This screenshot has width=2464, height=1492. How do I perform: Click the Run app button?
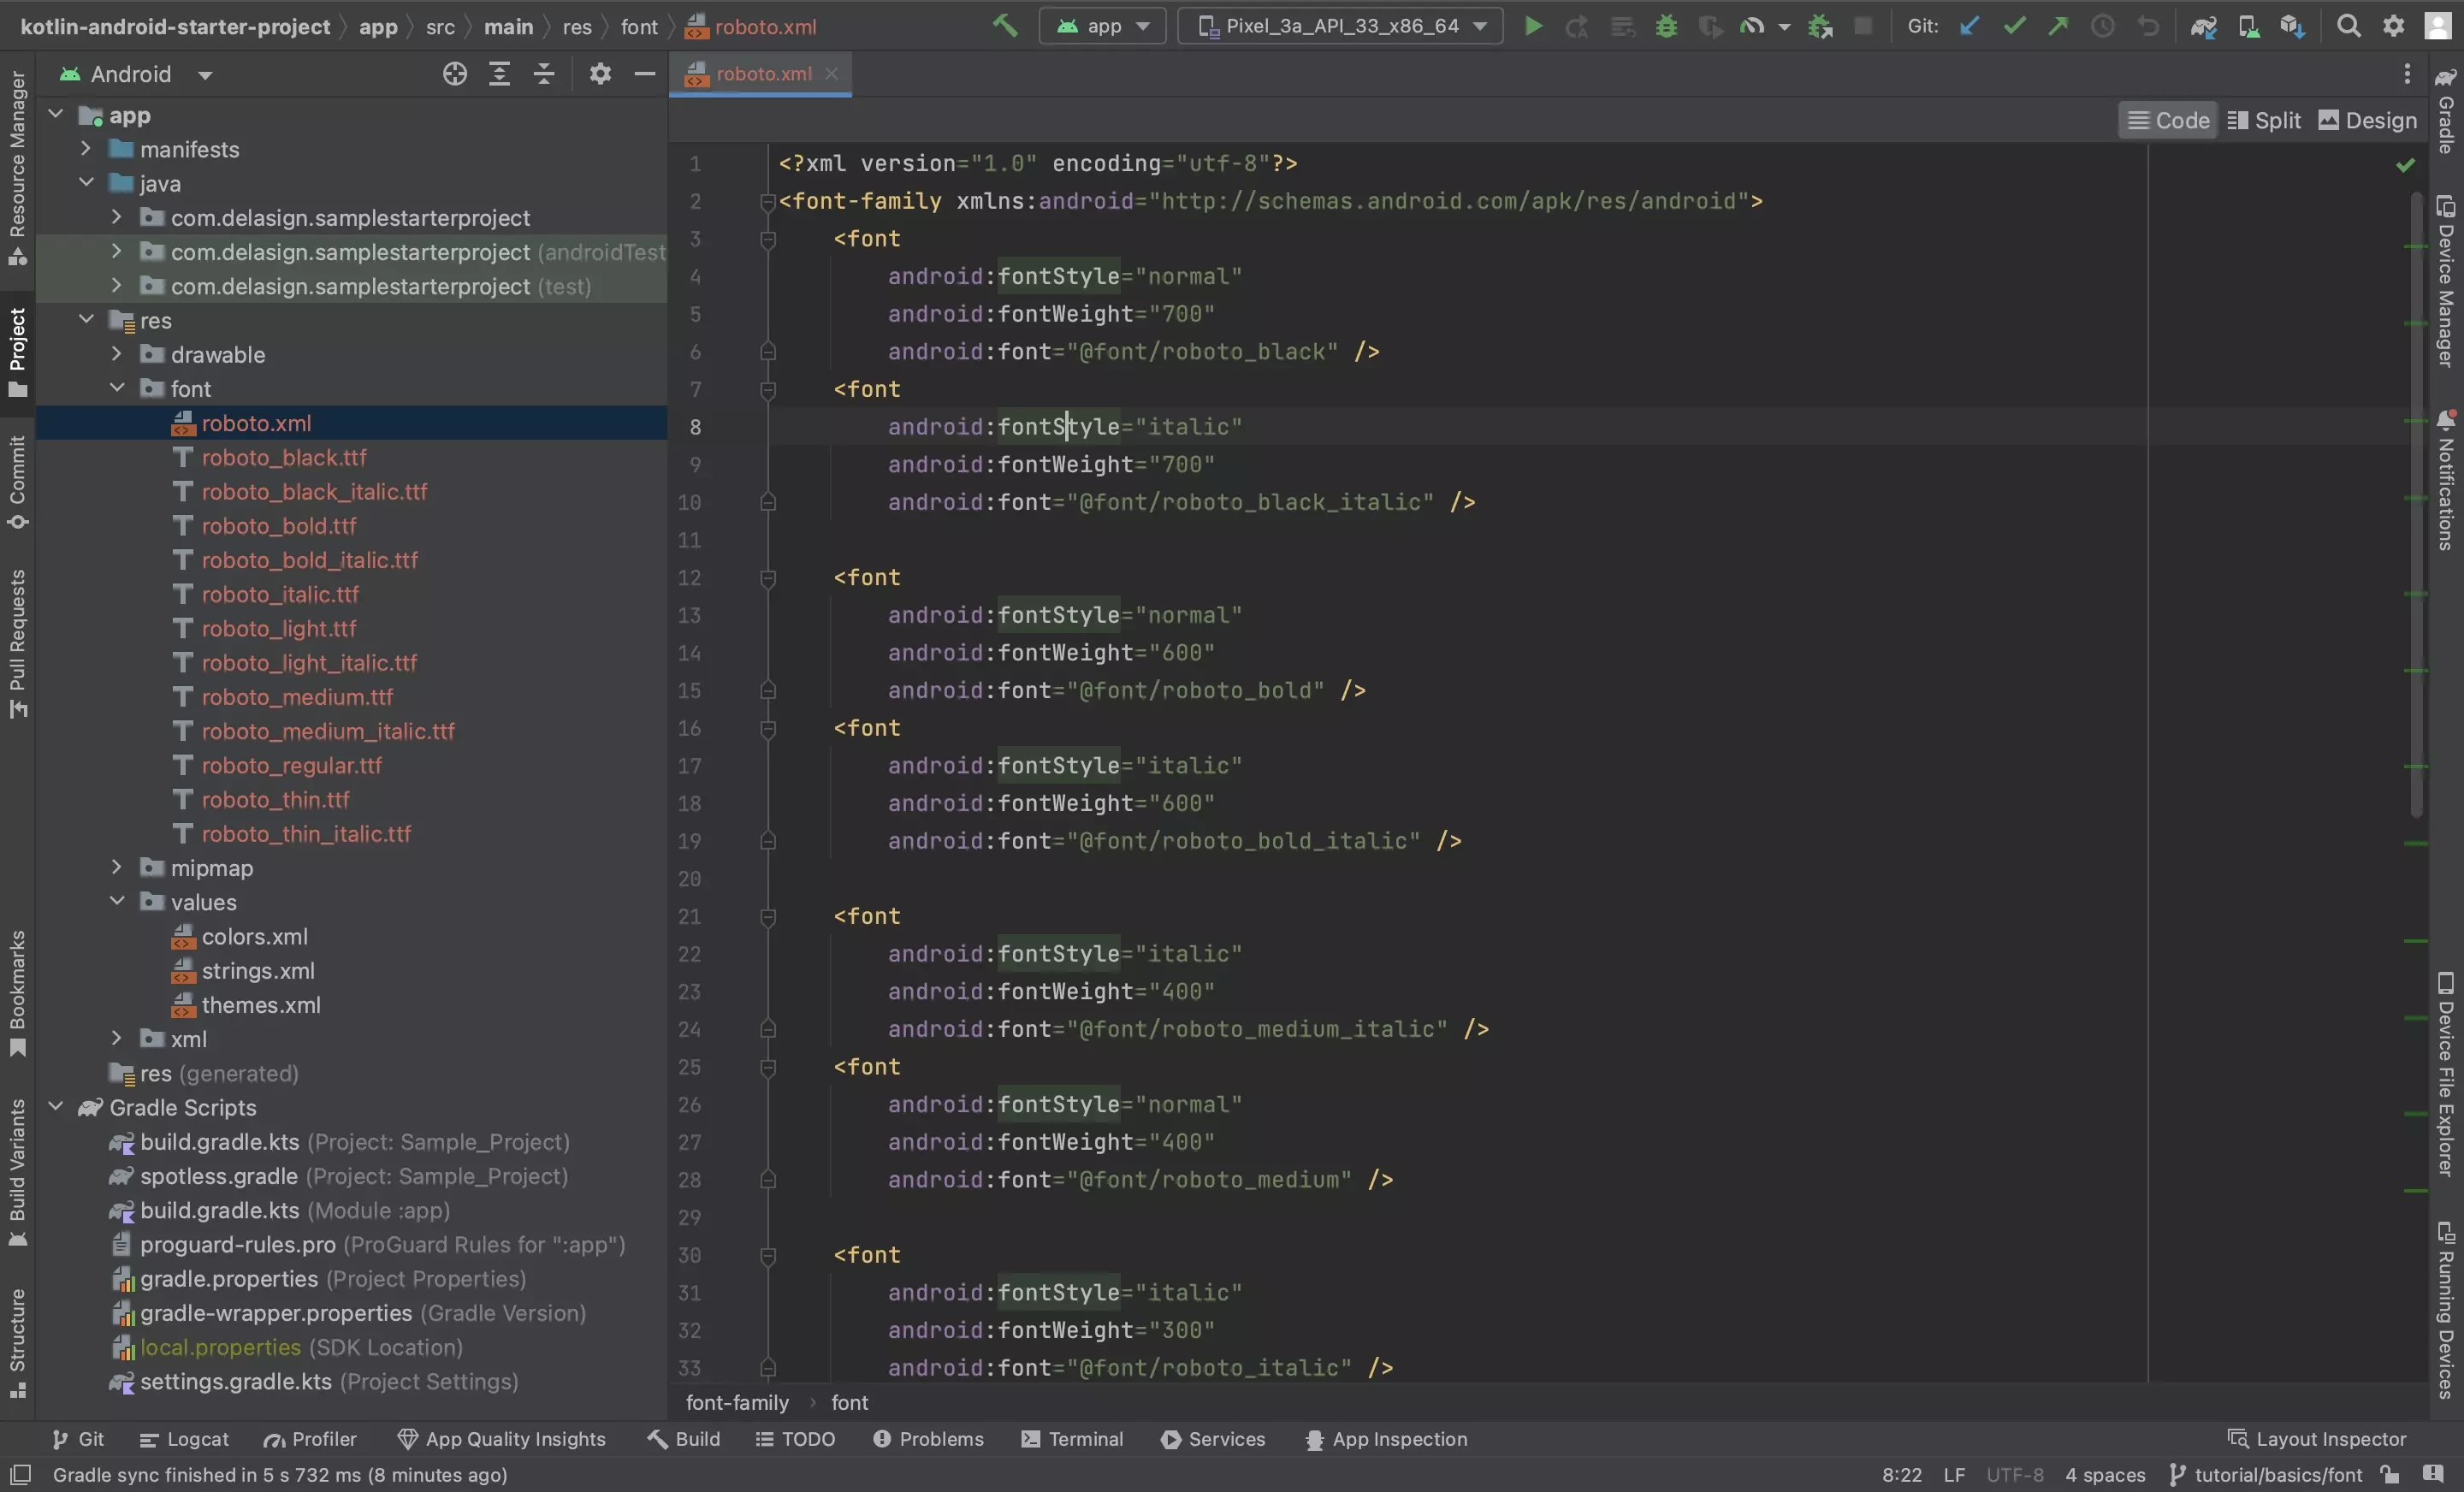(x=1528, y=27)
